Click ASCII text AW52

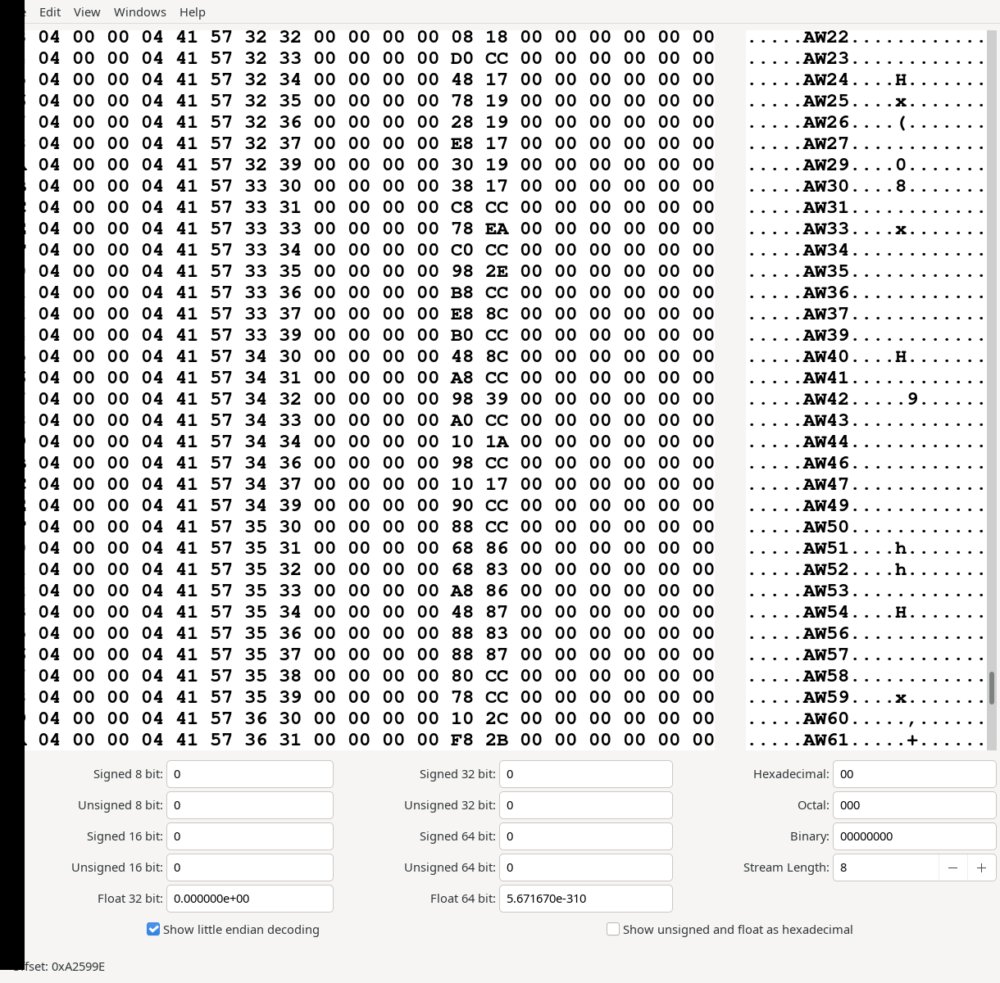825,569
